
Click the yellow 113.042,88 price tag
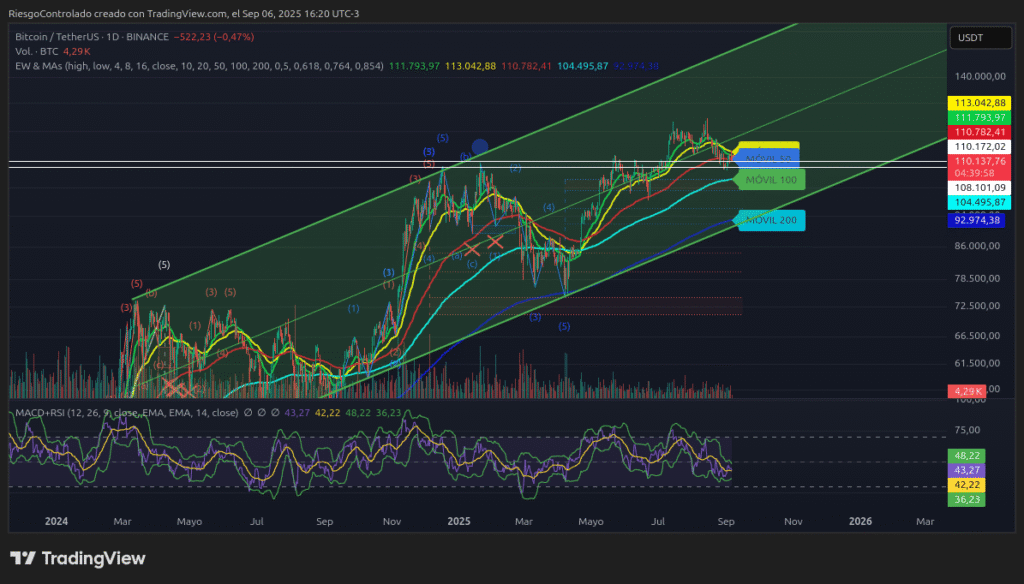click(979, 103)
